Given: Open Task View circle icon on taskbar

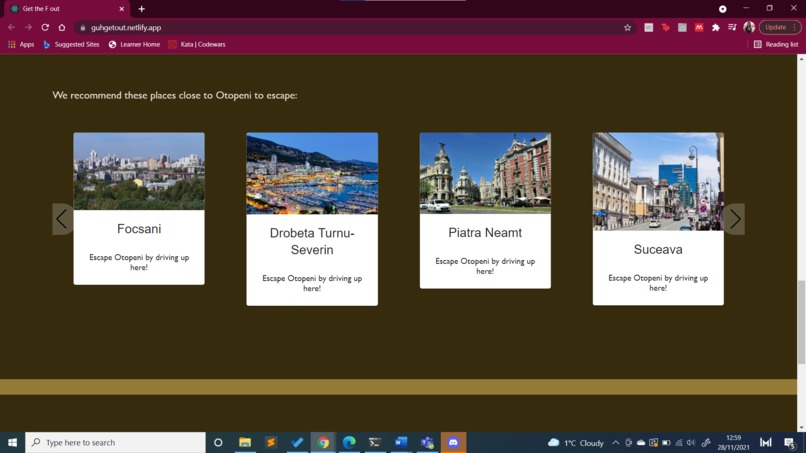Looking at the screenshot, I should pos(218,442).
